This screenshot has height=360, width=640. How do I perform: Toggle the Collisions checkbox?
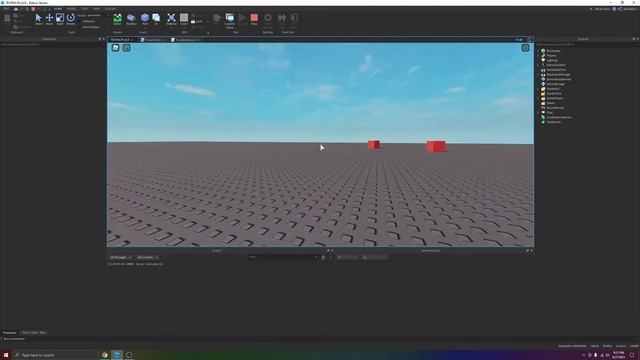click(87, 21)
